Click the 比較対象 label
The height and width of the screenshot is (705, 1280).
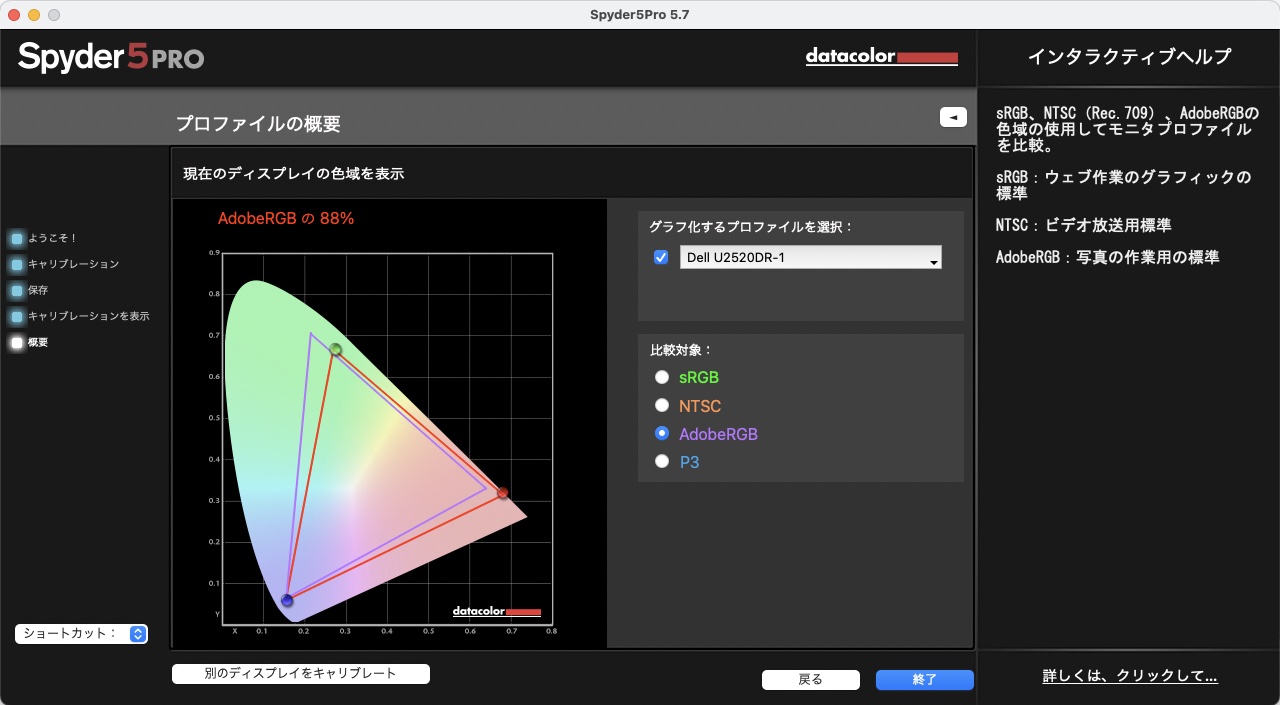point(681,351)
